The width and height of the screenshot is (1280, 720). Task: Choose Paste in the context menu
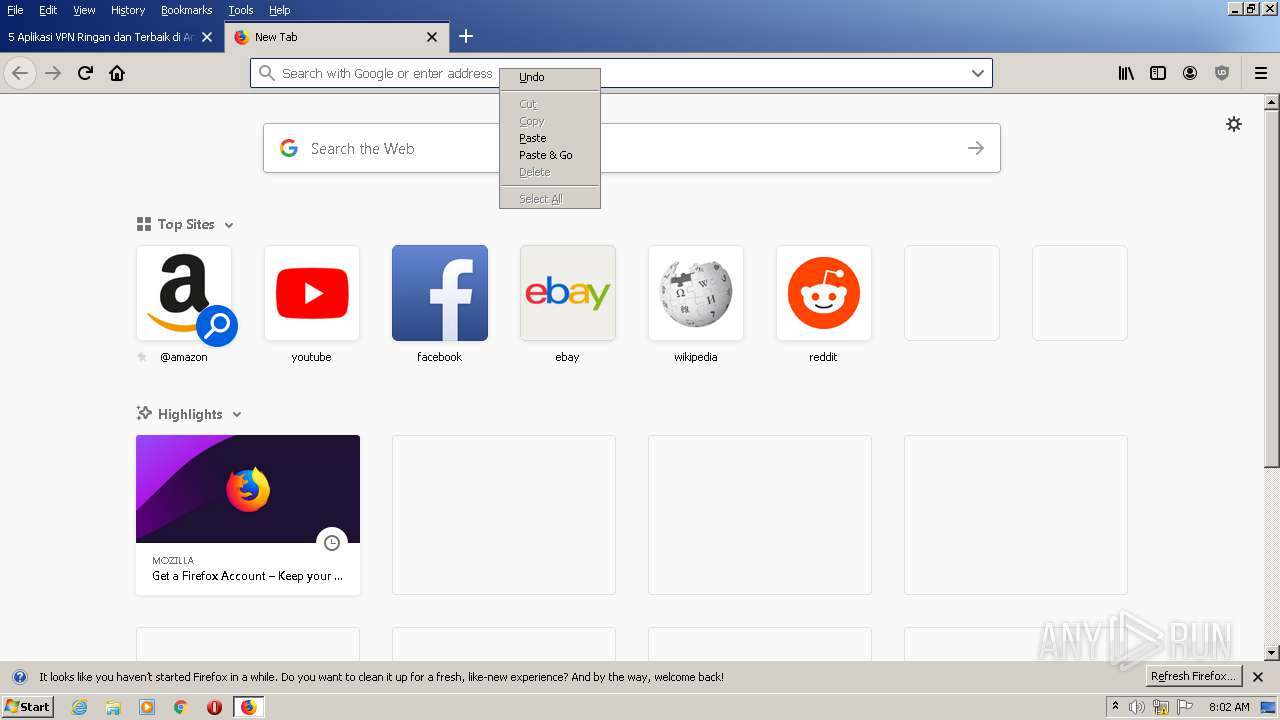[x=550, y=138]
